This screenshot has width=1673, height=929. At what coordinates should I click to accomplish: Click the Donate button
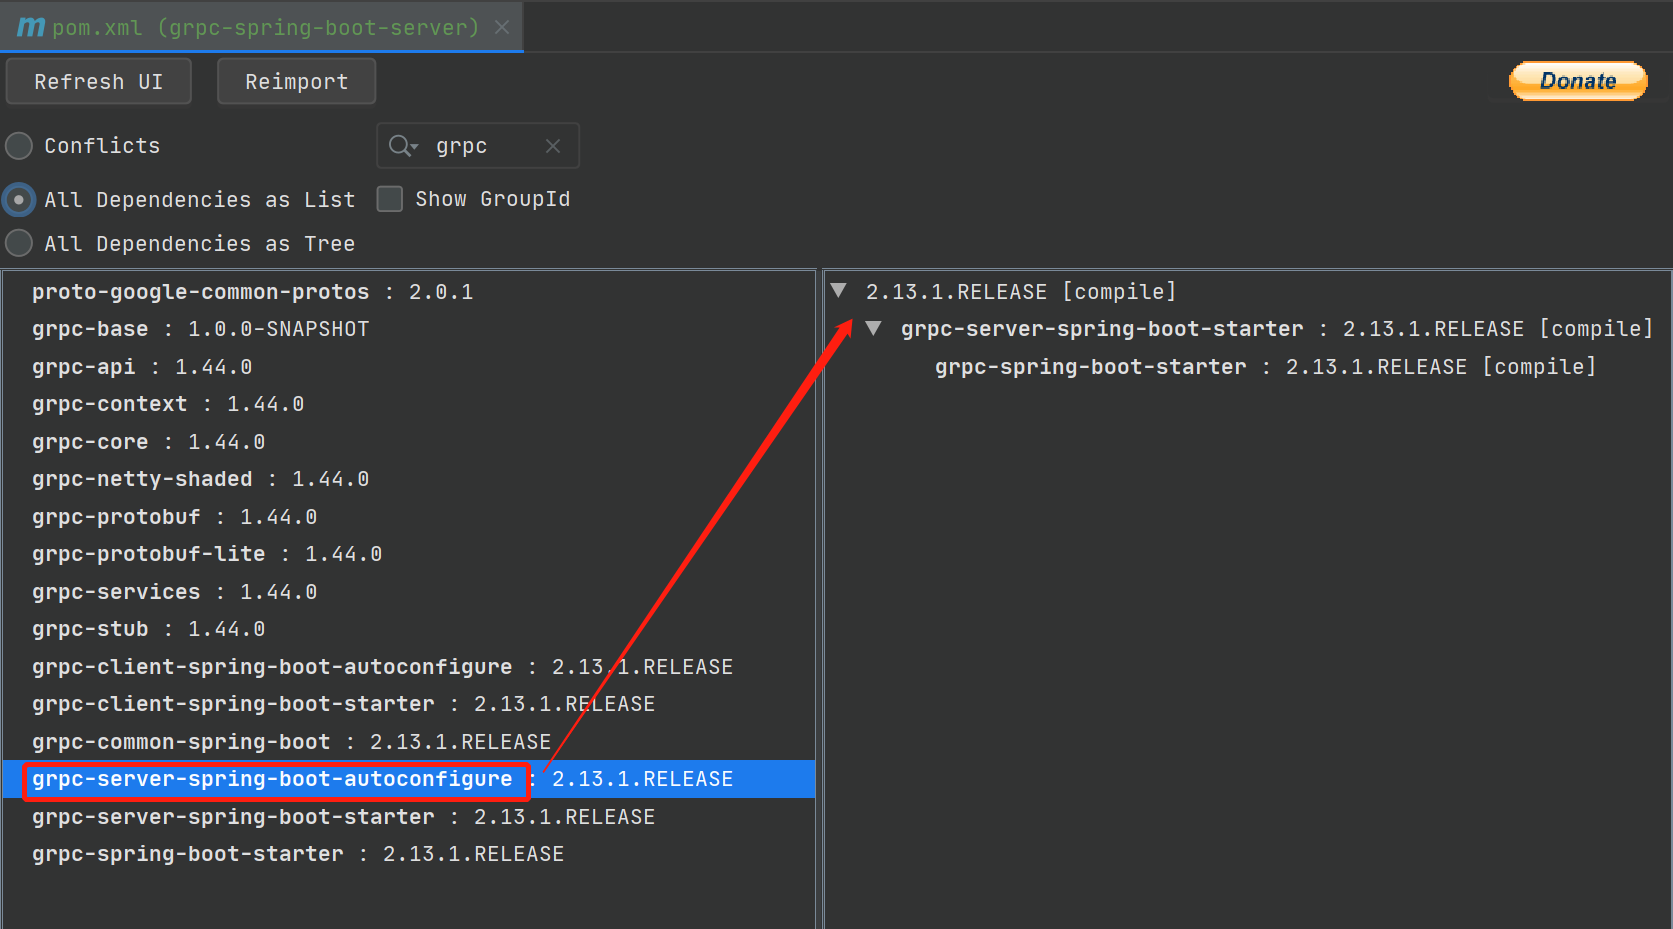tap(1577, 81)
